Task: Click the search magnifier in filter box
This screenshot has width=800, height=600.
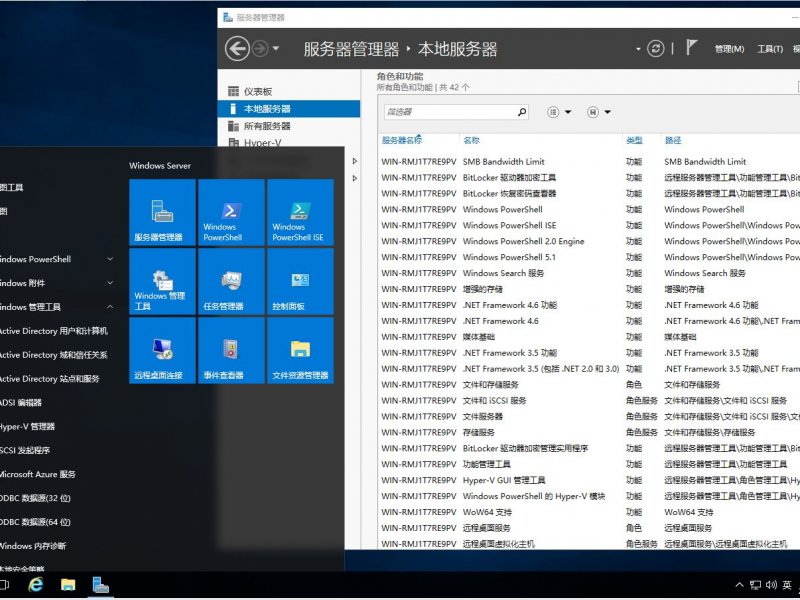Action: coord(522,112)
